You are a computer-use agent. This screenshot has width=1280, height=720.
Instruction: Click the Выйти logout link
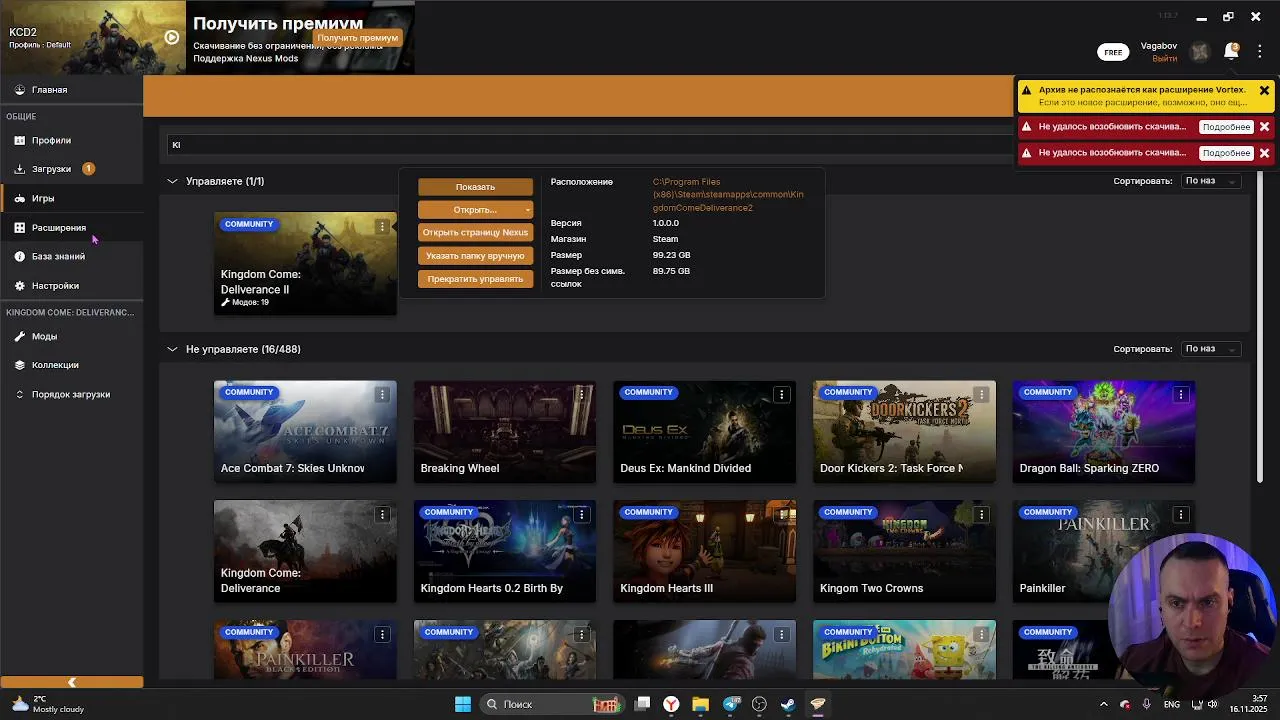coord(1164,59)
